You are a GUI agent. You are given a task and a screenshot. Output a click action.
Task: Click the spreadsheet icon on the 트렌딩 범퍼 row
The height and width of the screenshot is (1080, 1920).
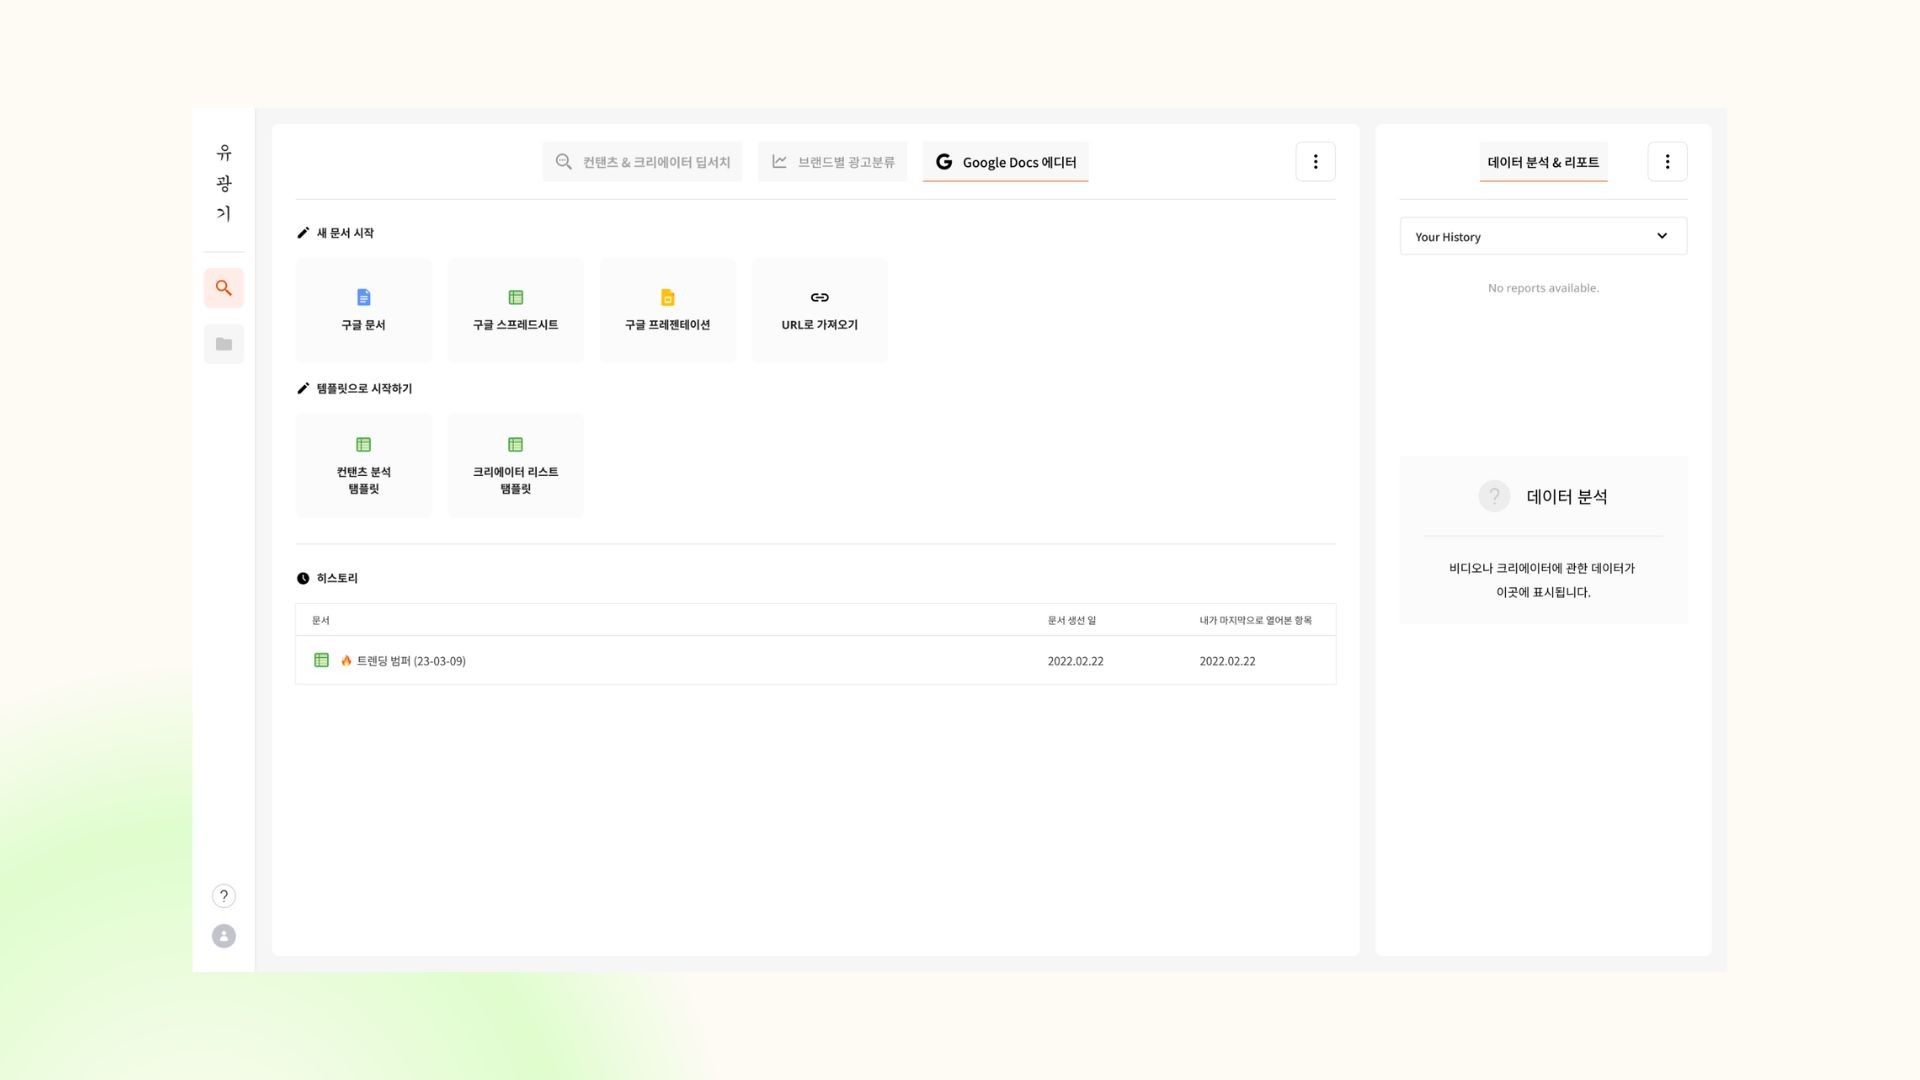click(x=321, y=660)
